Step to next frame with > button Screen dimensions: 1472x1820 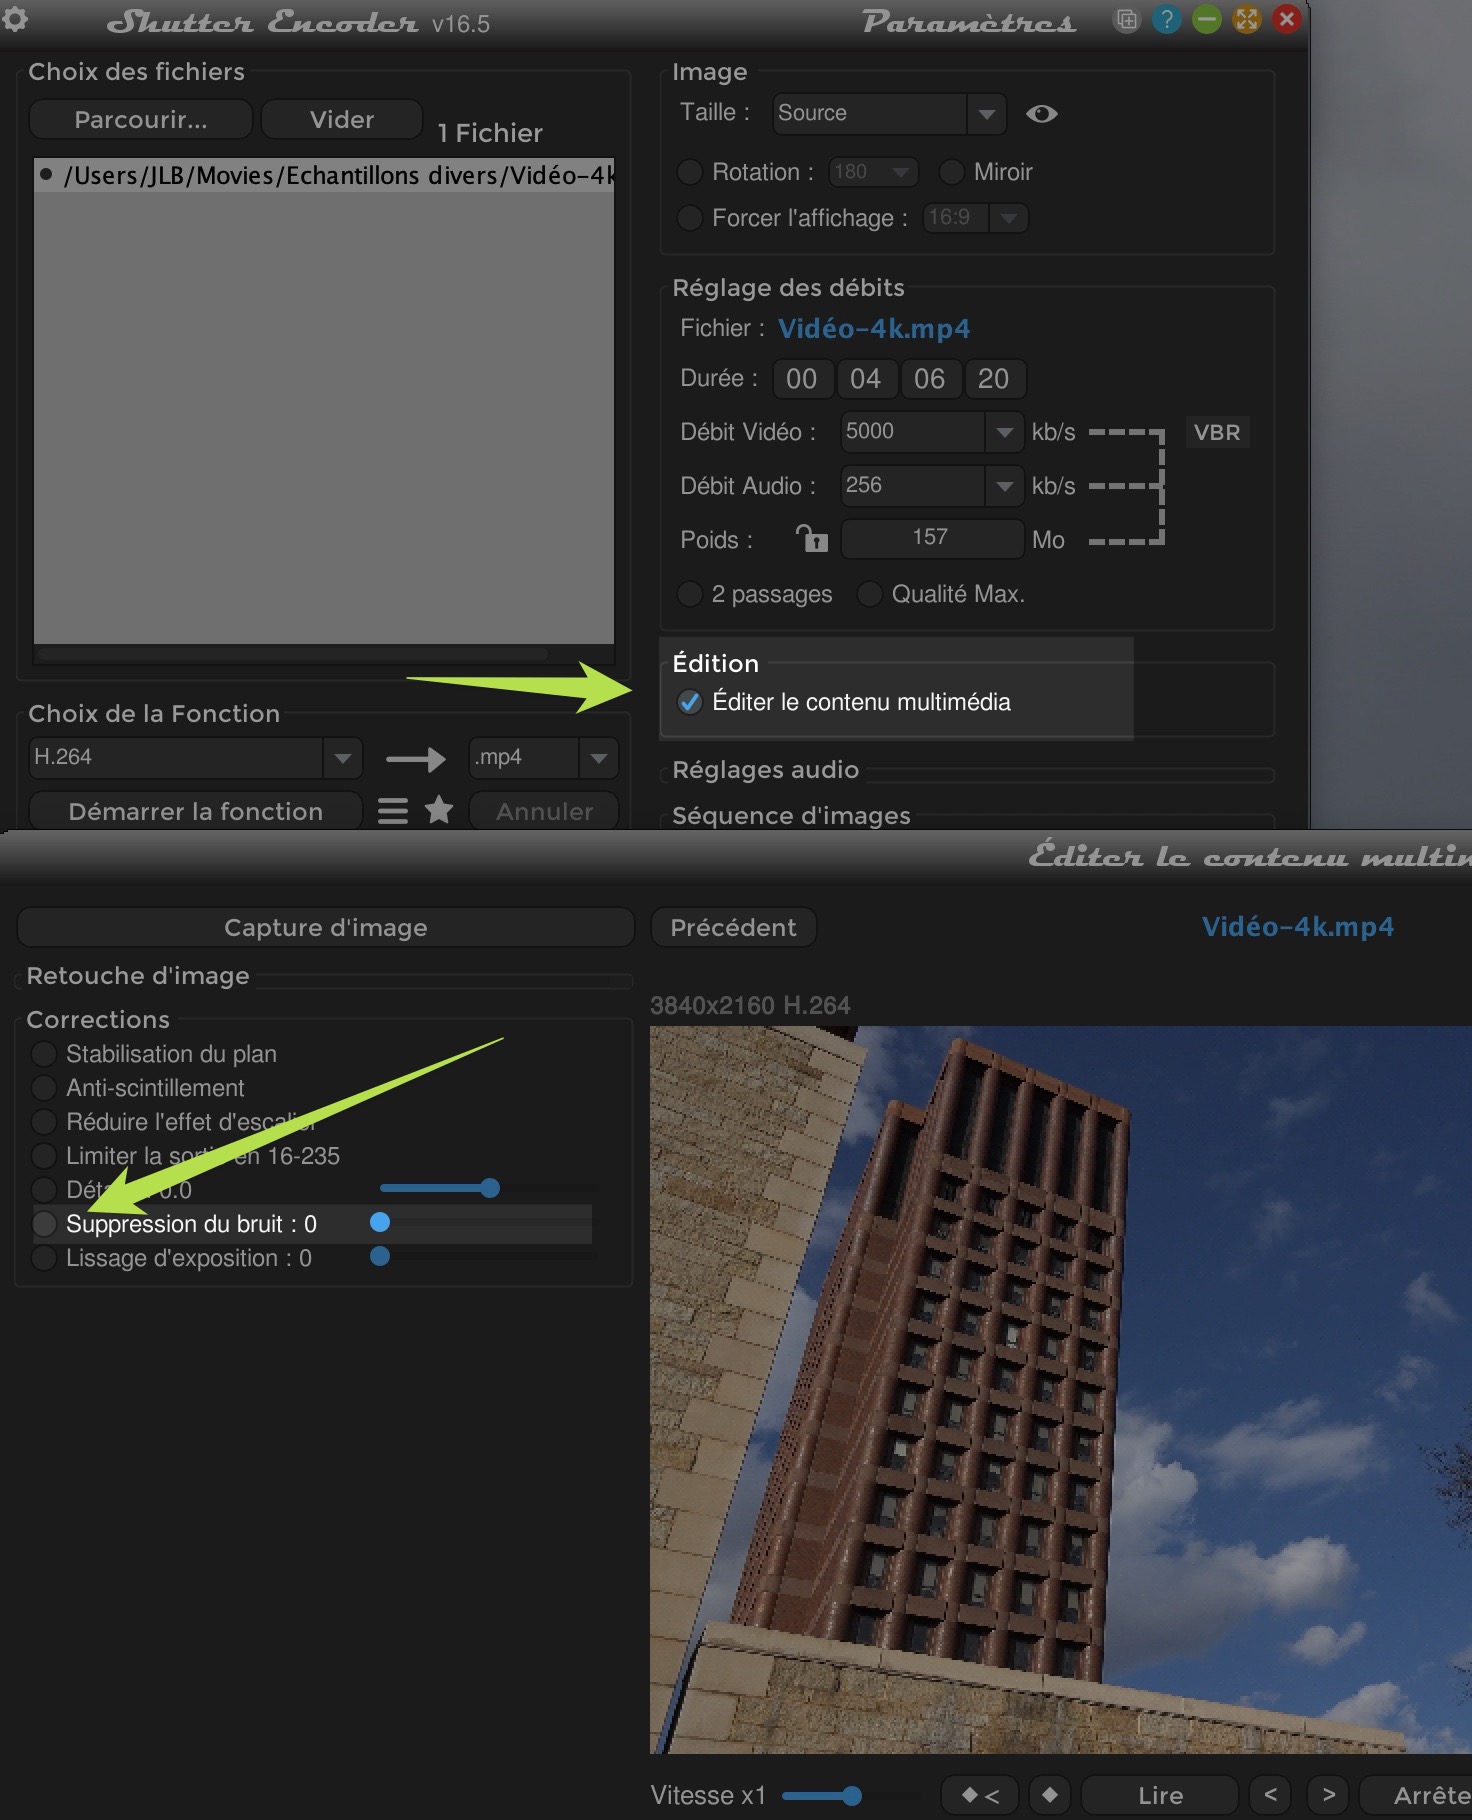[x=1328, y=1795]
